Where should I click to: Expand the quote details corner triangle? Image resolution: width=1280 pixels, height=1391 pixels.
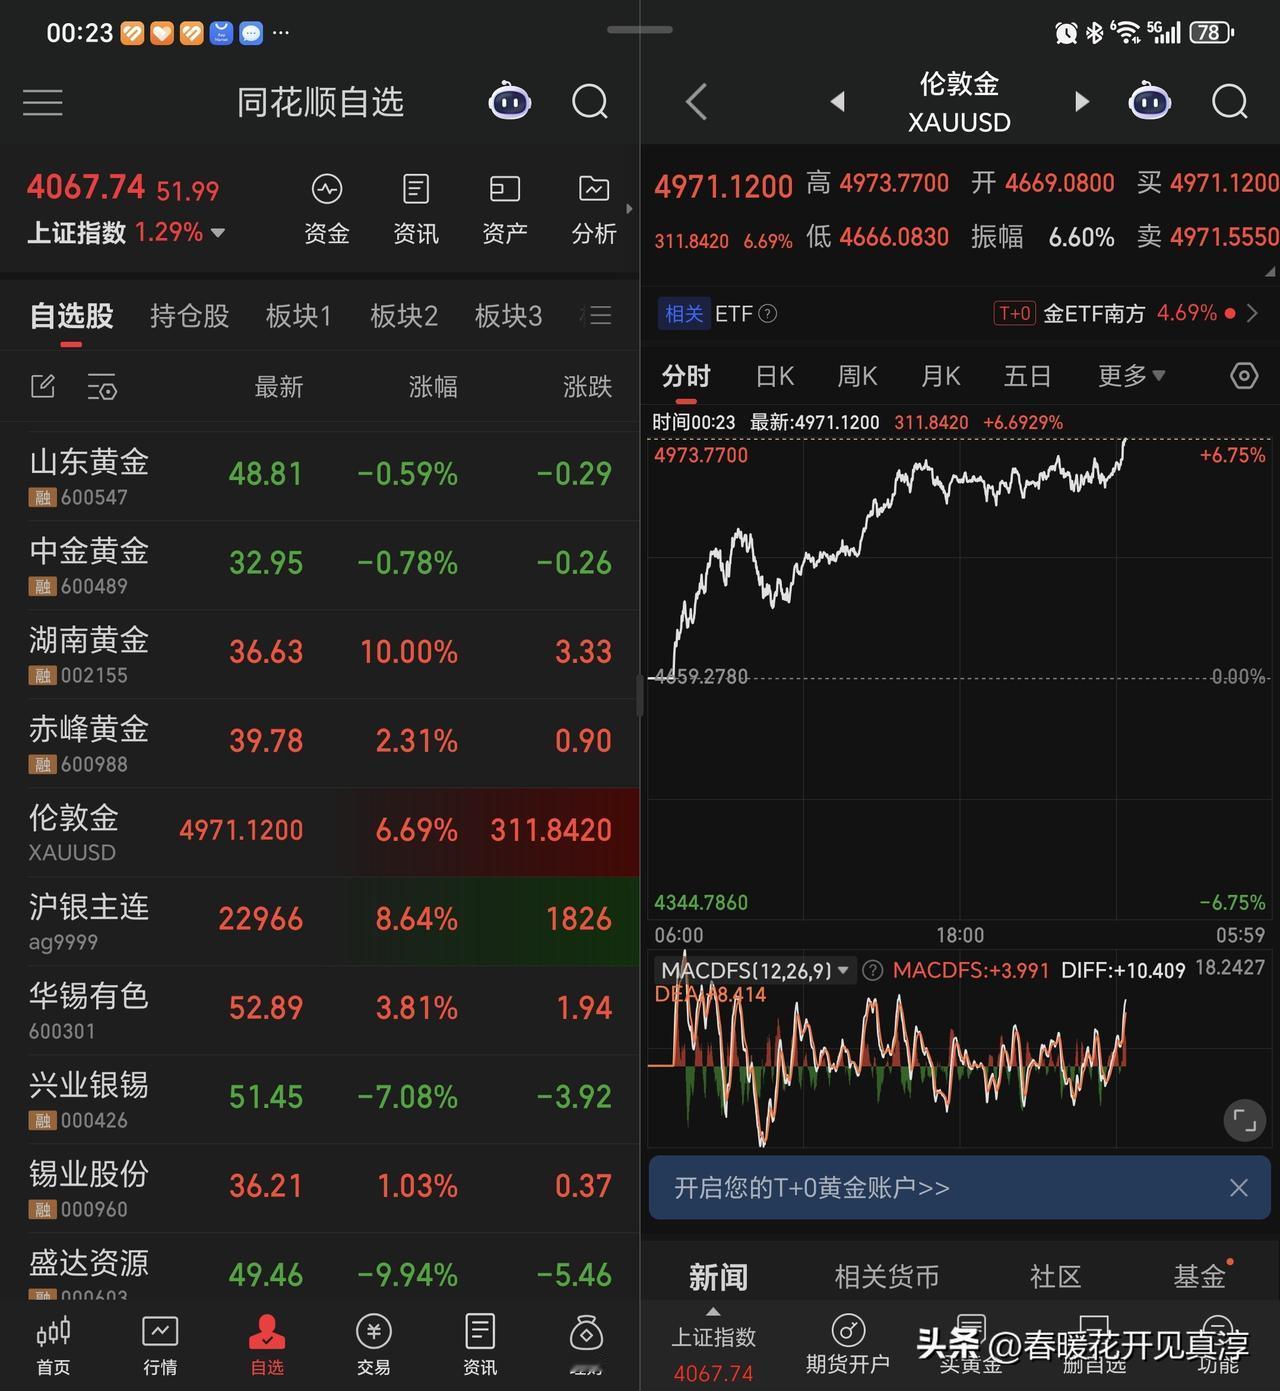[1270, 271]
